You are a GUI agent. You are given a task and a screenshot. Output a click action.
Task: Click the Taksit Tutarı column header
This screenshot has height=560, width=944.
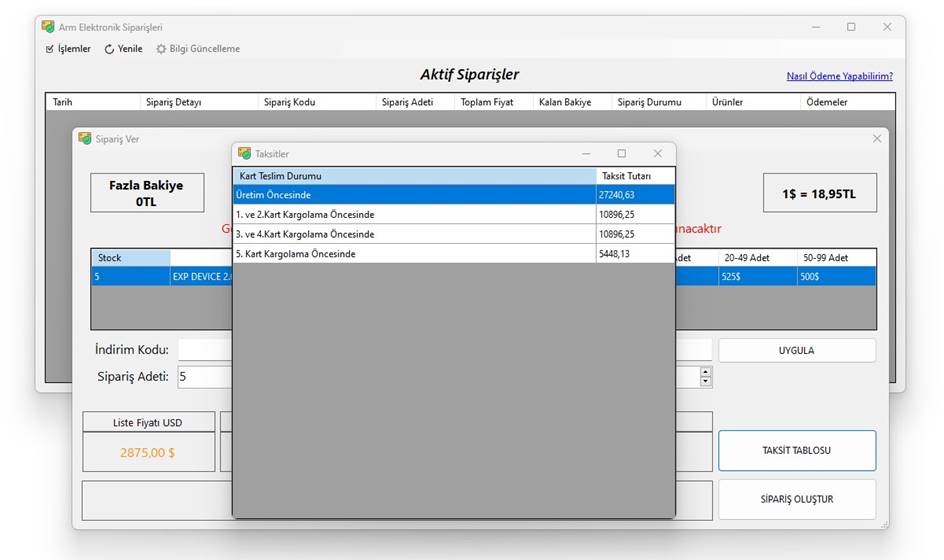(634, 176)
